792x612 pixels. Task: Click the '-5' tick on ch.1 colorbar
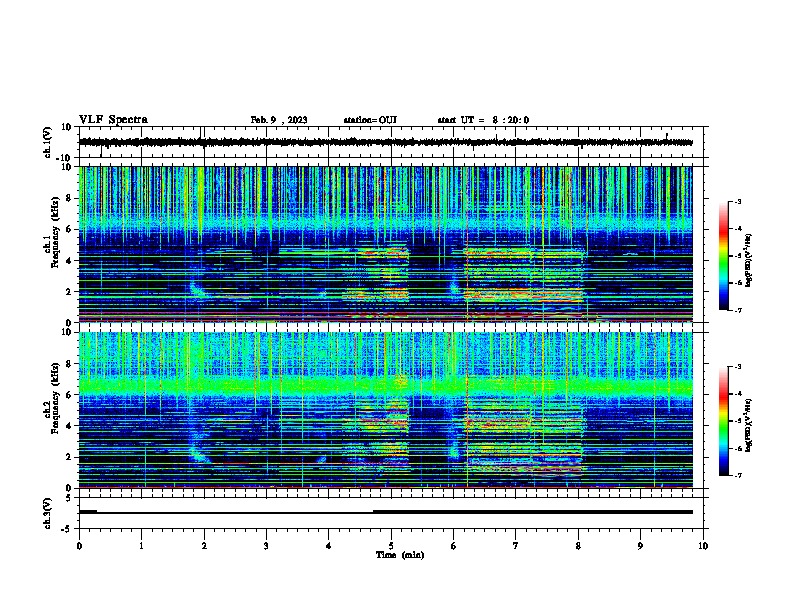[x=738, y=256]
